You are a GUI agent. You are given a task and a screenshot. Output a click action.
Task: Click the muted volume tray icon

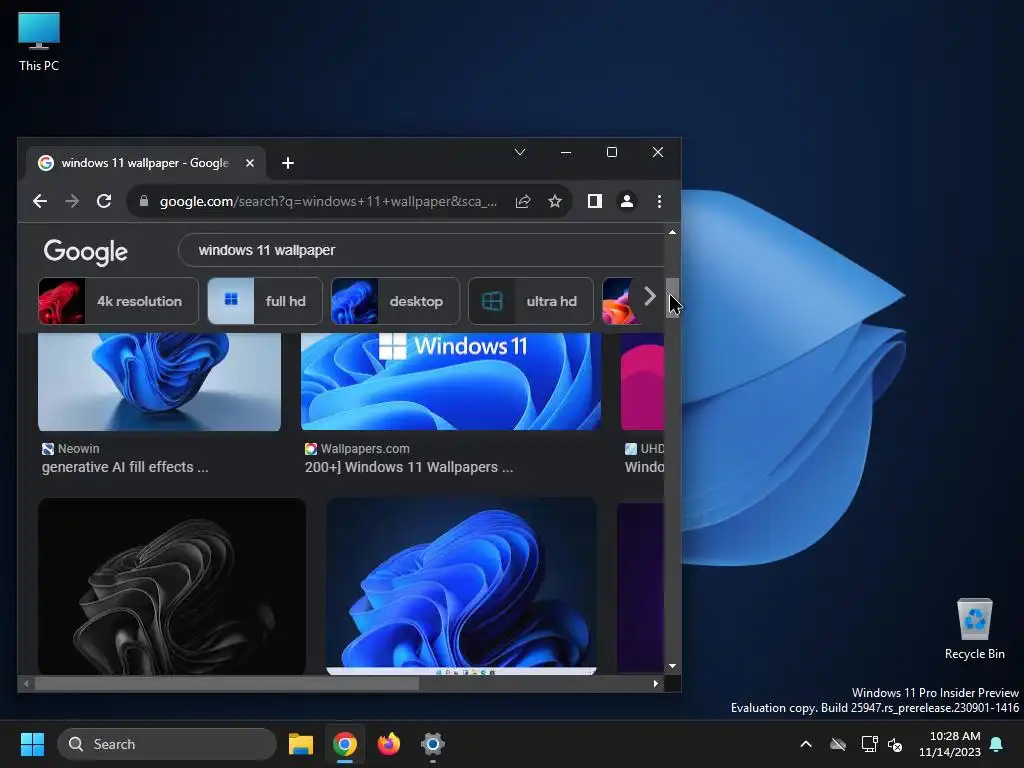(895, 744)
